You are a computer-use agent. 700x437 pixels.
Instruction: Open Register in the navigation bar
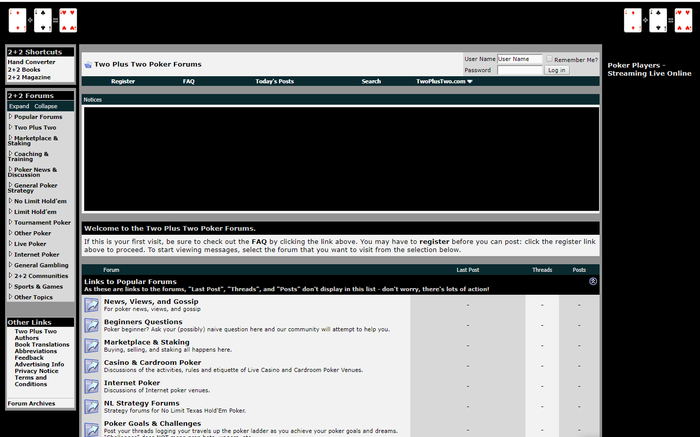point(123,81)
